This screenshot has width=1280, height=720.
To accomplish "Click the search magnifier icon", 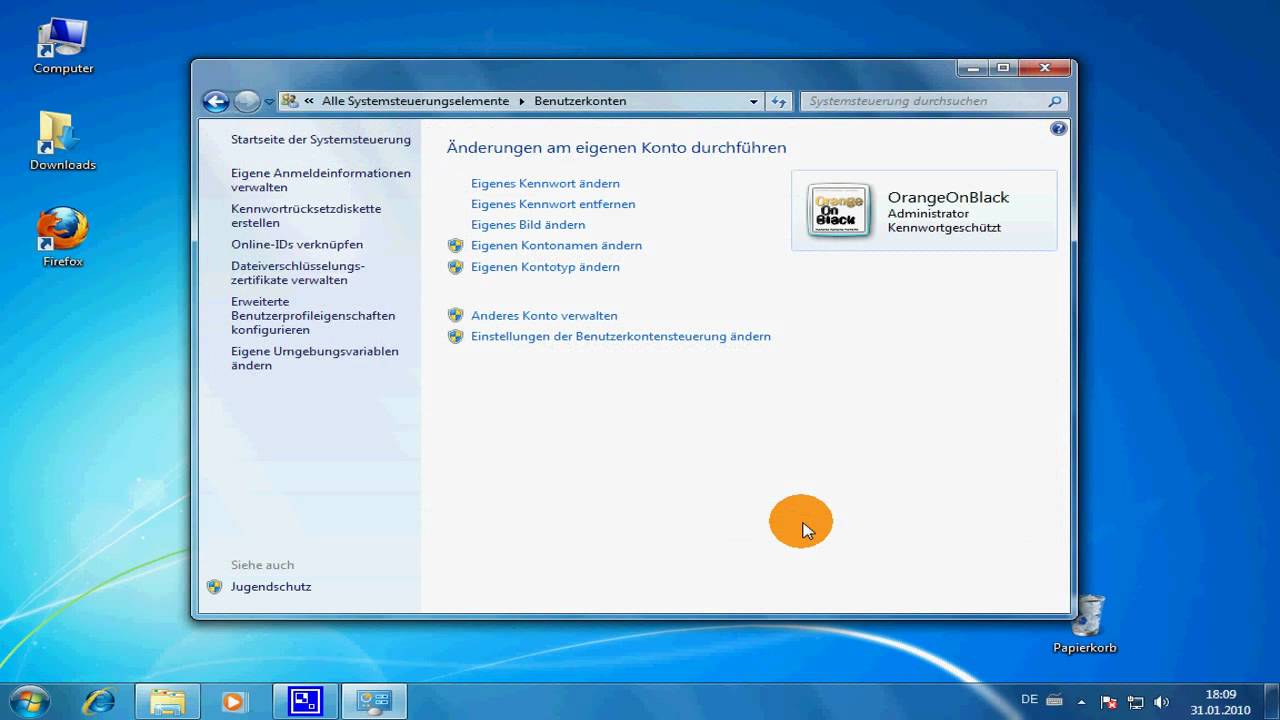I will [x=1054, y=101].
